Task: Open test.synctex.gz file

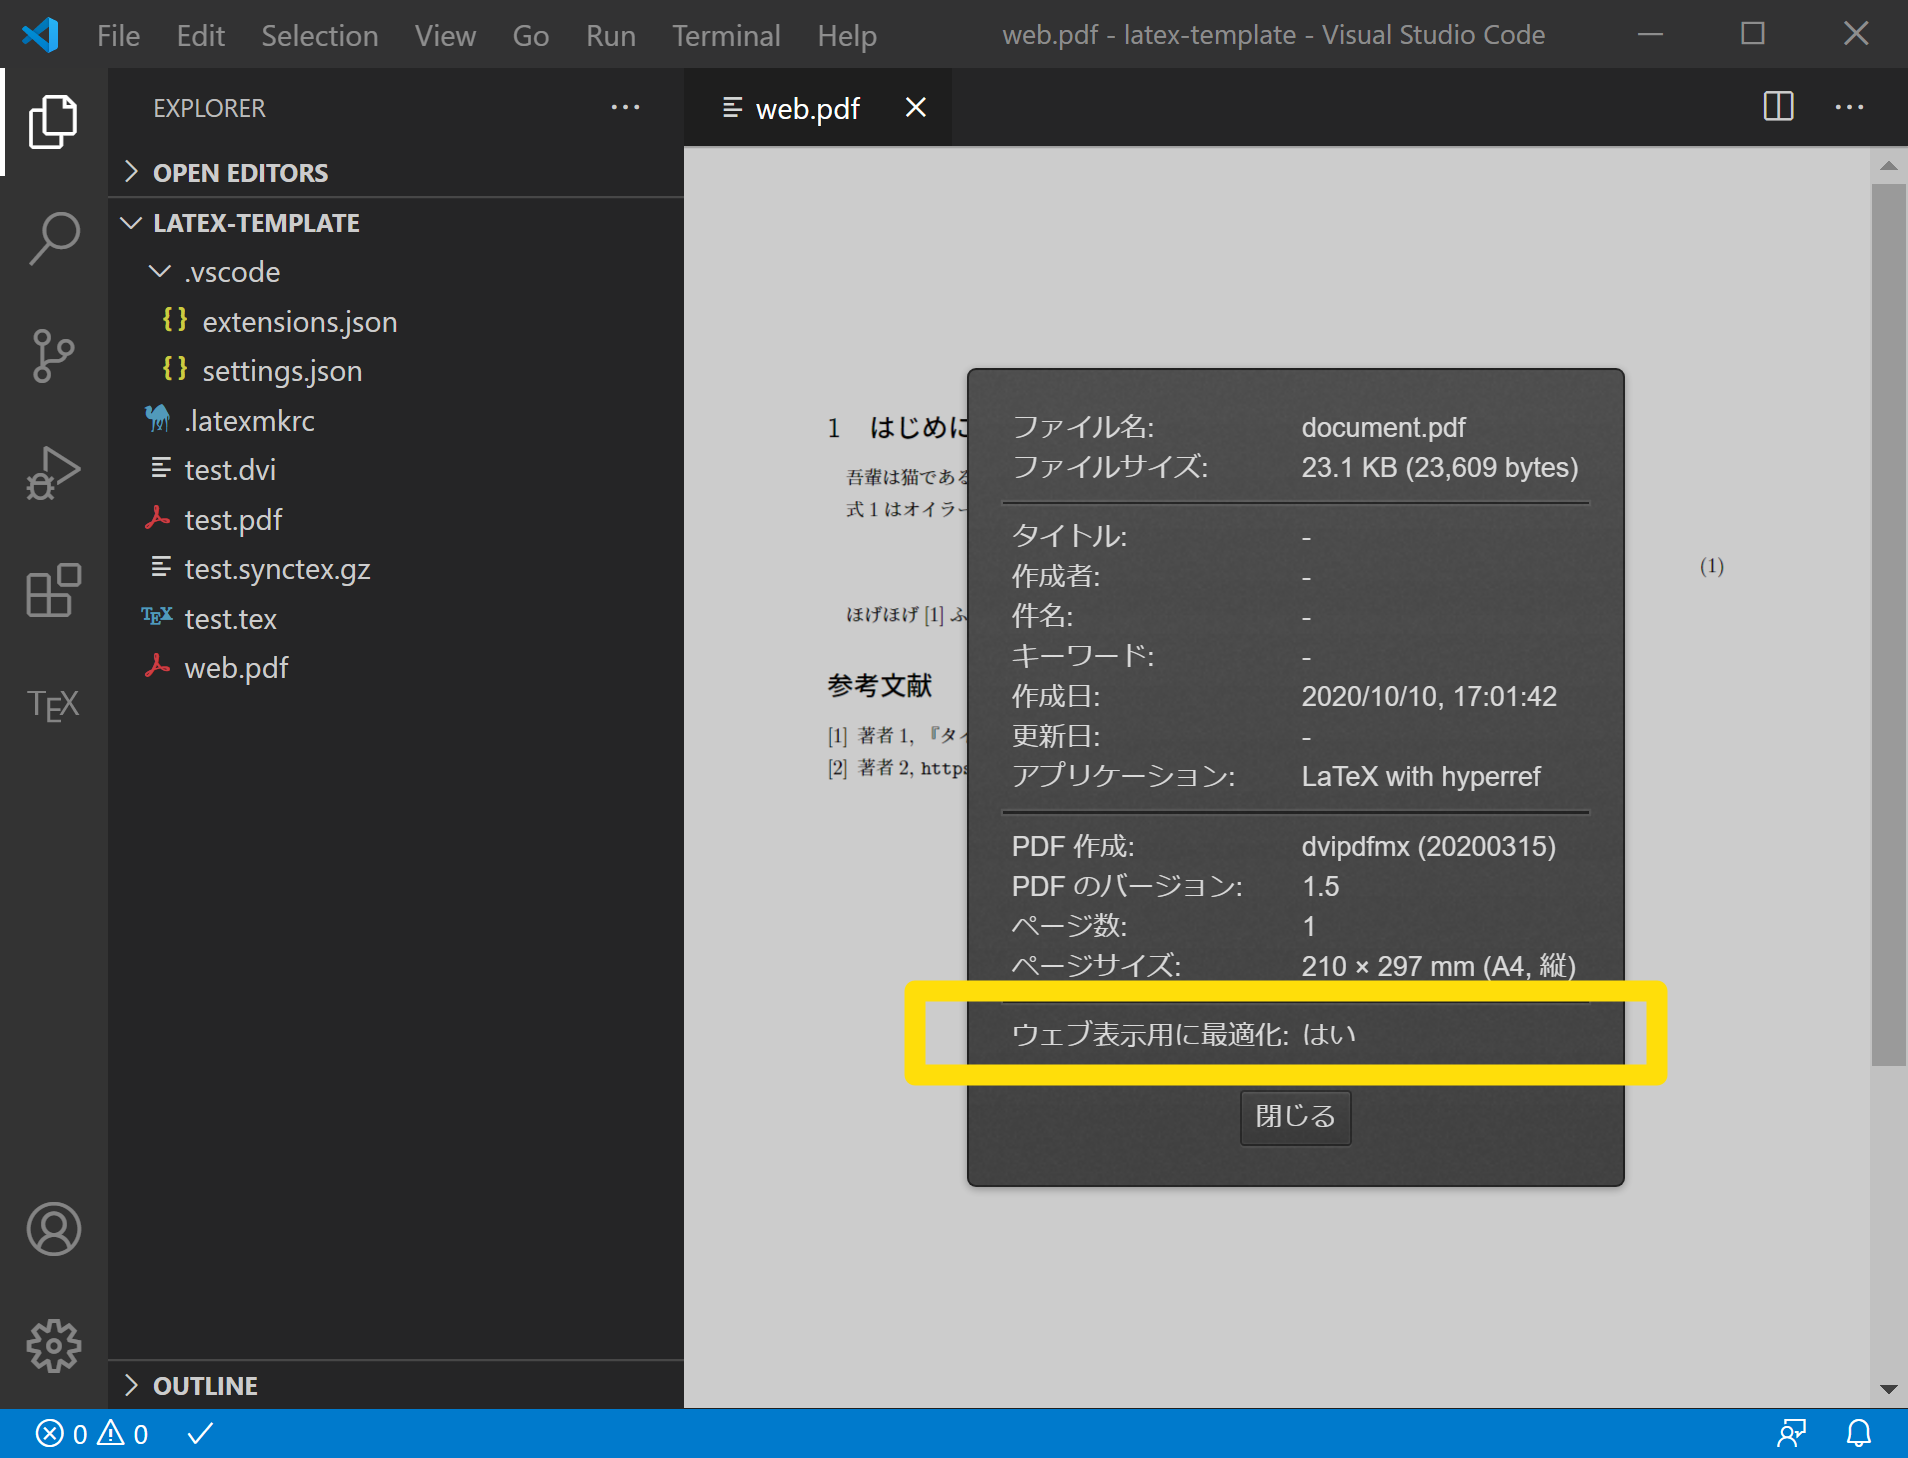Action: (396, 569)
